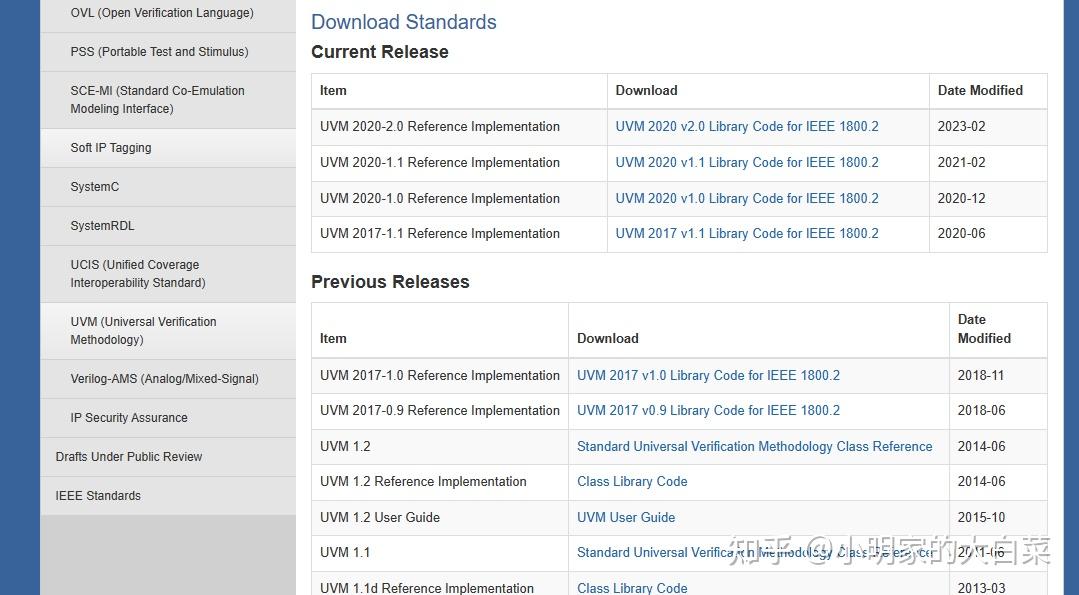The width and height of the screenshot is (1079, 595).
Task: Open PSS (Portable Test and Stimulus) page
Action: (x=159, y=52)
